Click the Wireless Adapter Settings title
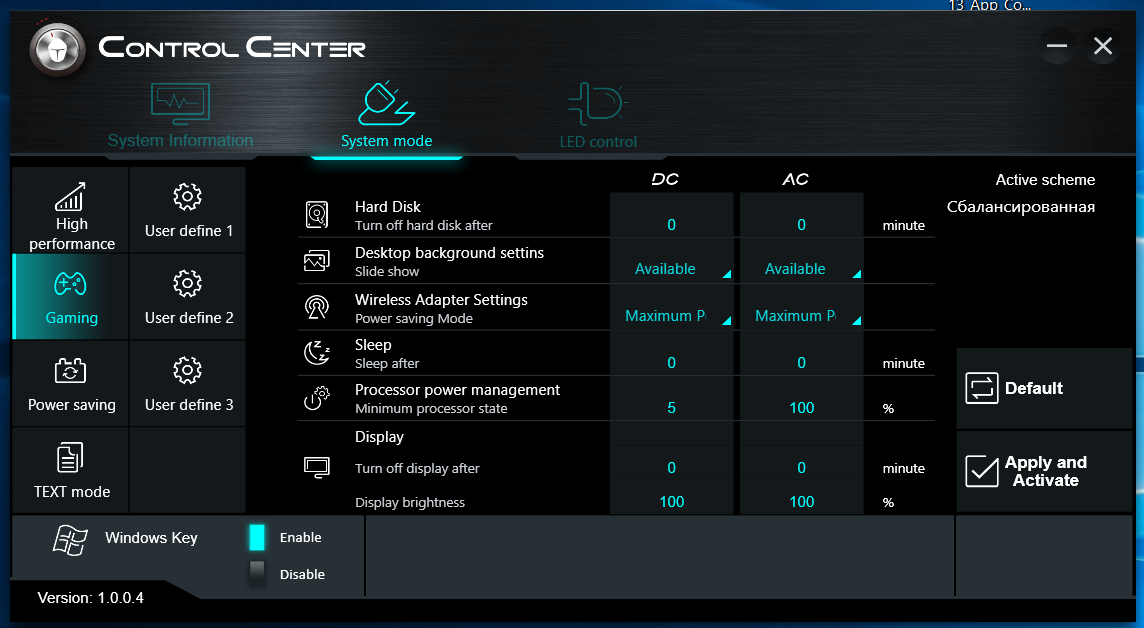The image size is (1144, 628). tap(441, 300)
